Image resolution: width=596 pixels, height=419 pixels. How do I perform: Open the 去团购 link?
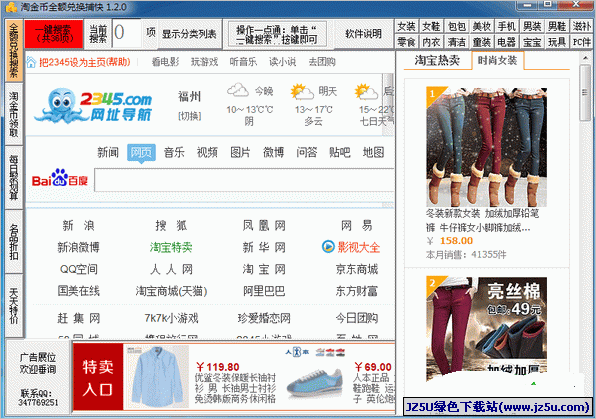(322, 62)
